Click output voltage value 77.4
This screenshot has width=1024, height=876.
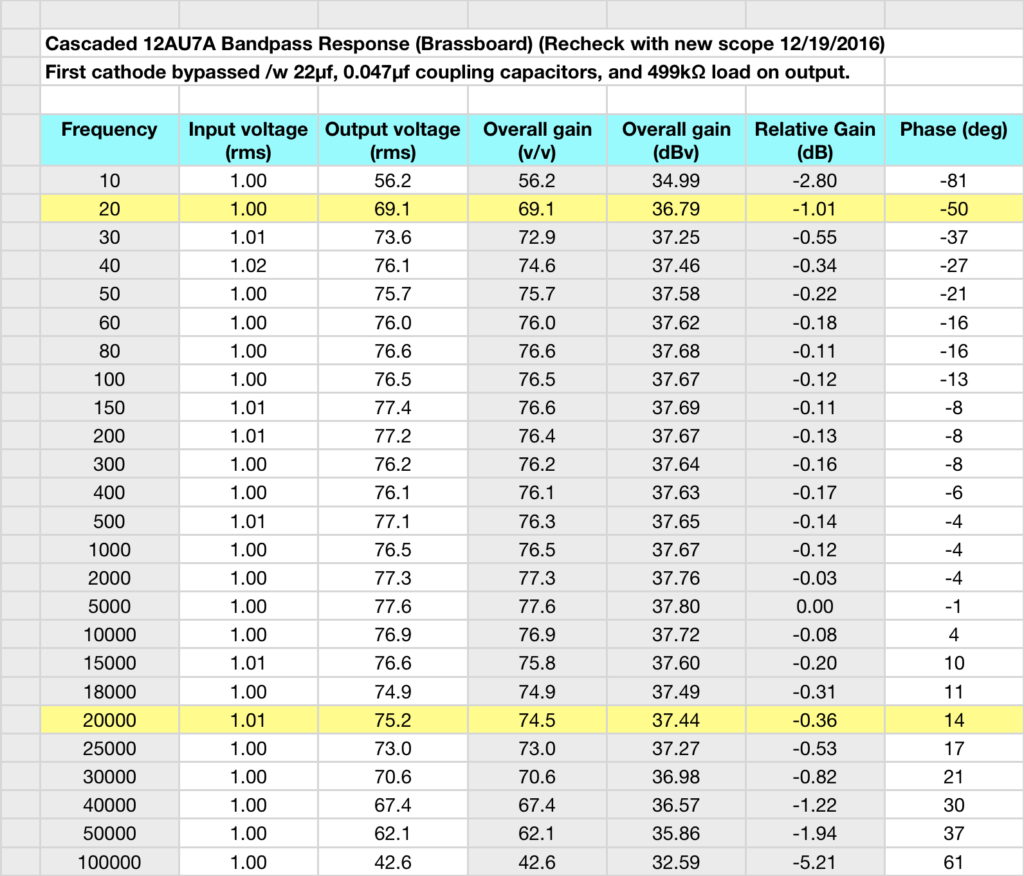(x=392, y=408)
